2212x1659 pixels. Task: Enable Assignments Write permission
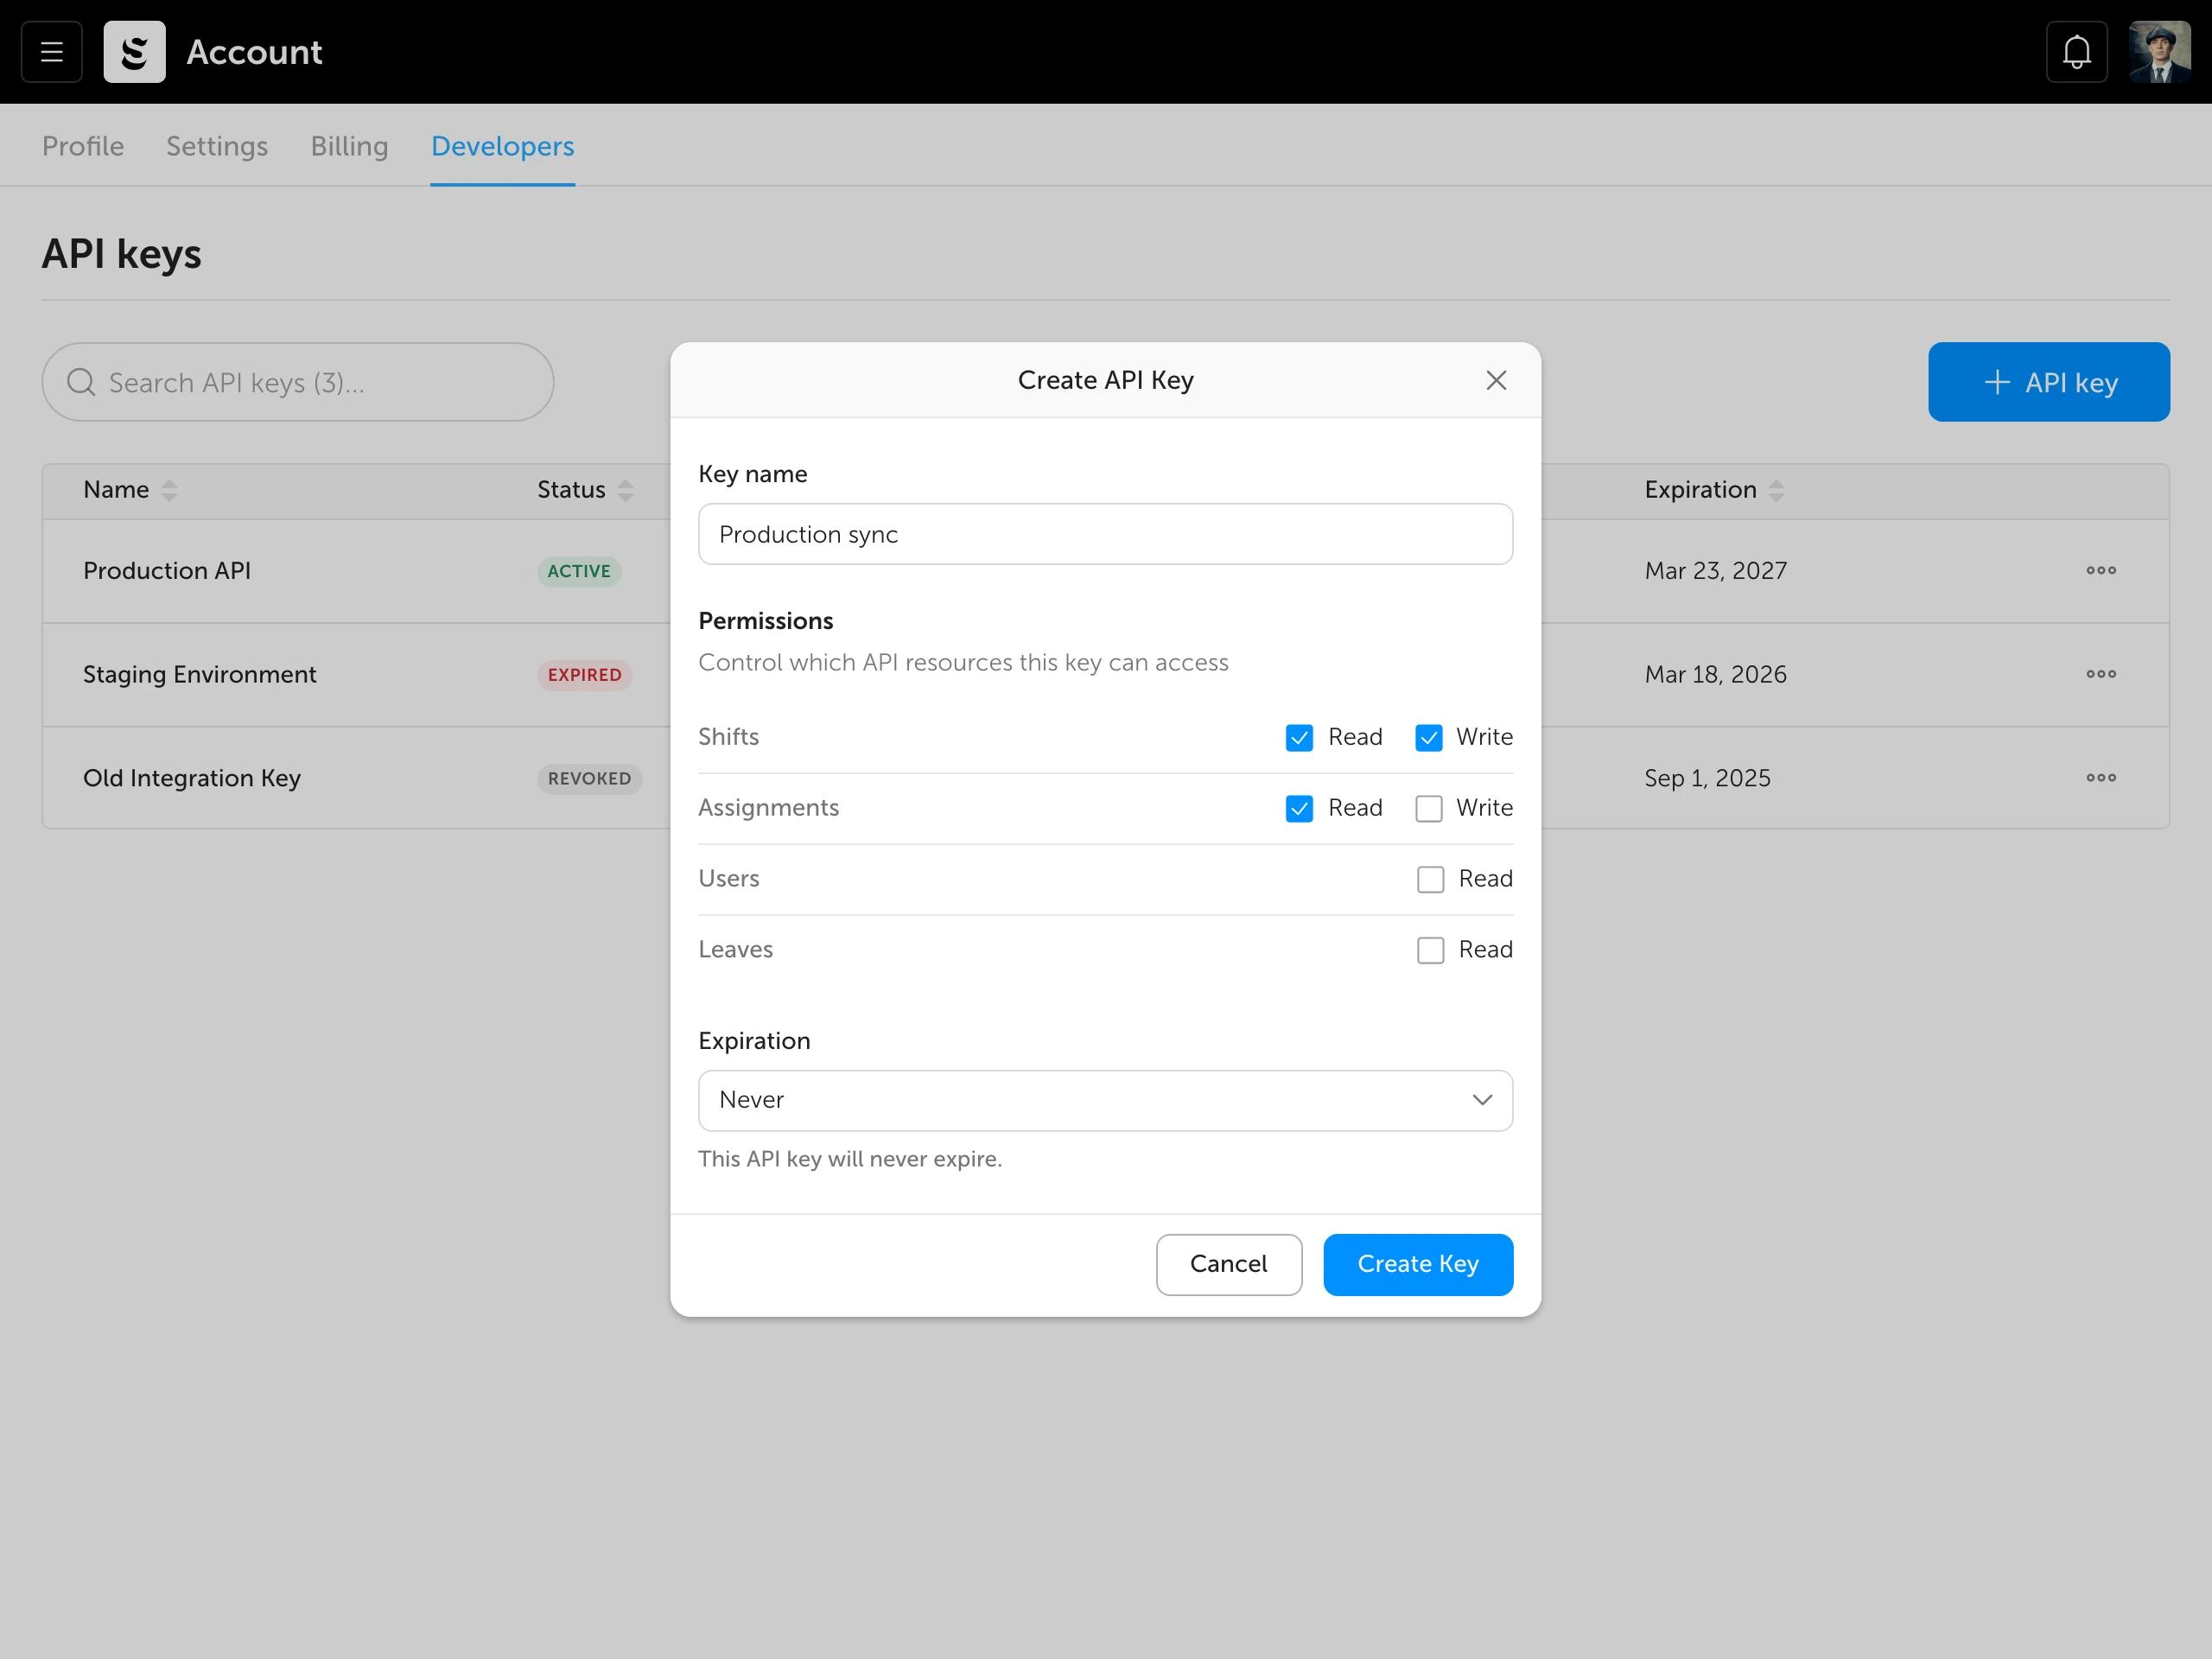point(1428,808)
